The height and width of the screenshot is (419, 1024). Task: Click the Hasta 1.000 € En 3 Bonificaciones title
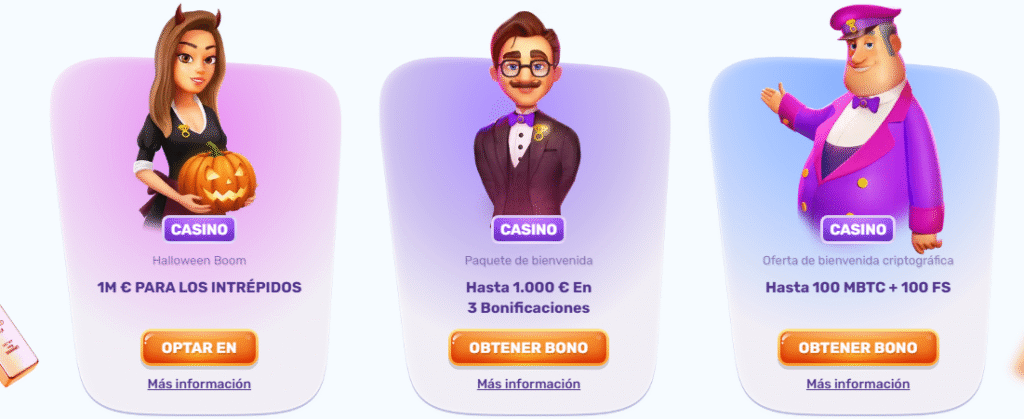click(528, 298)
